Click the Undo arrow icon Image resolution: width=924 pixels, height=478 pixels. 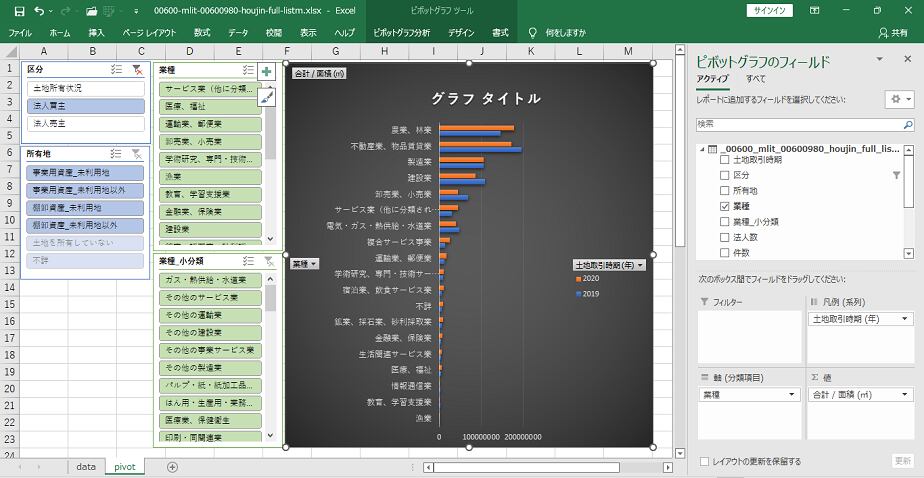[x=37, y=10]
